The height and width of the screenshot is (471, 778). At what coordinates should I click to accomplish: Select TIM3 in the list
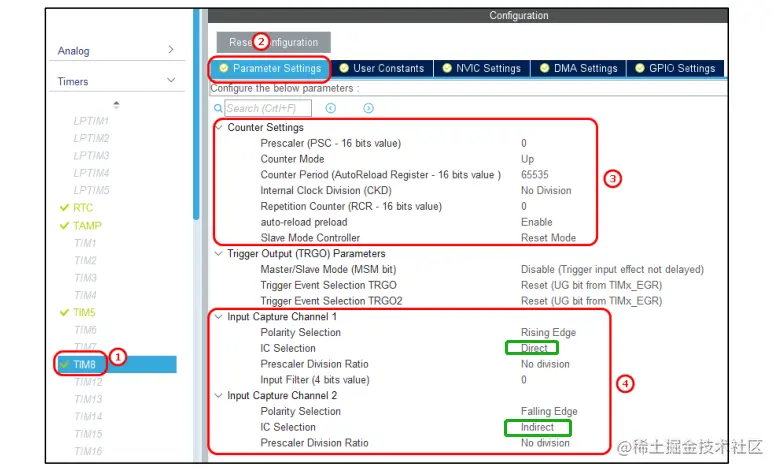coord(85,278)
